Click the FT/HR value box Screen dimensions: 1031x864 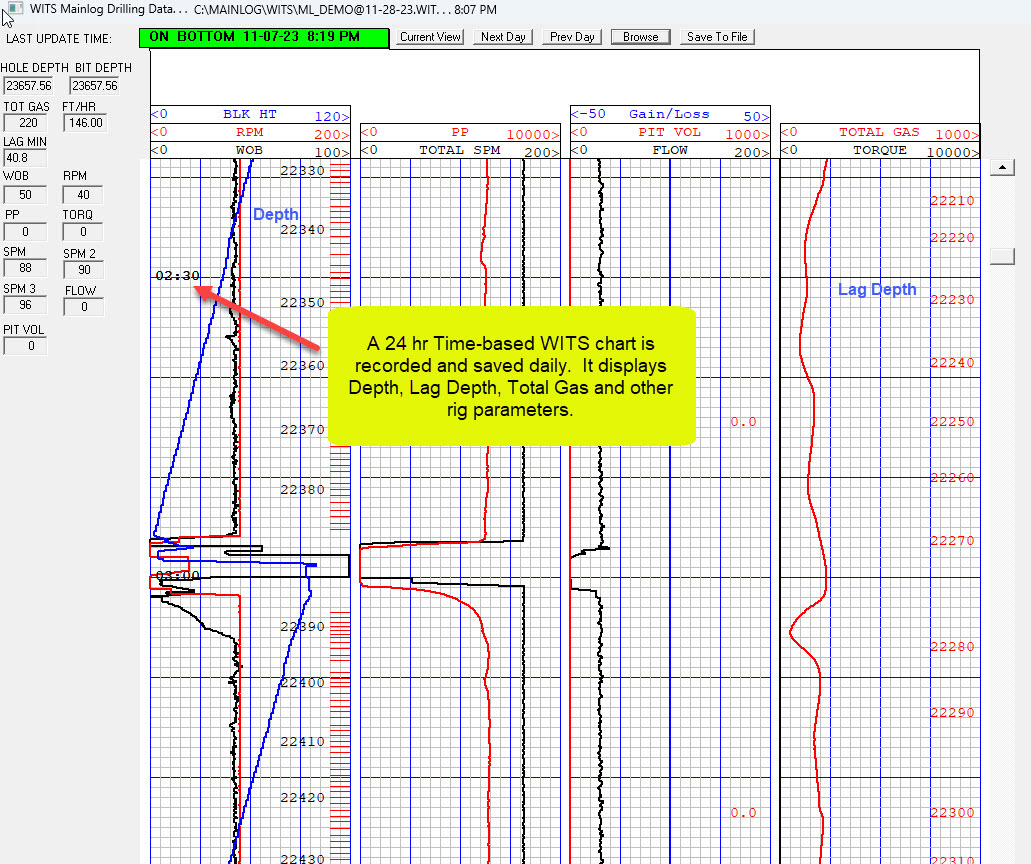pyautogui.click(x=84, y=123)
